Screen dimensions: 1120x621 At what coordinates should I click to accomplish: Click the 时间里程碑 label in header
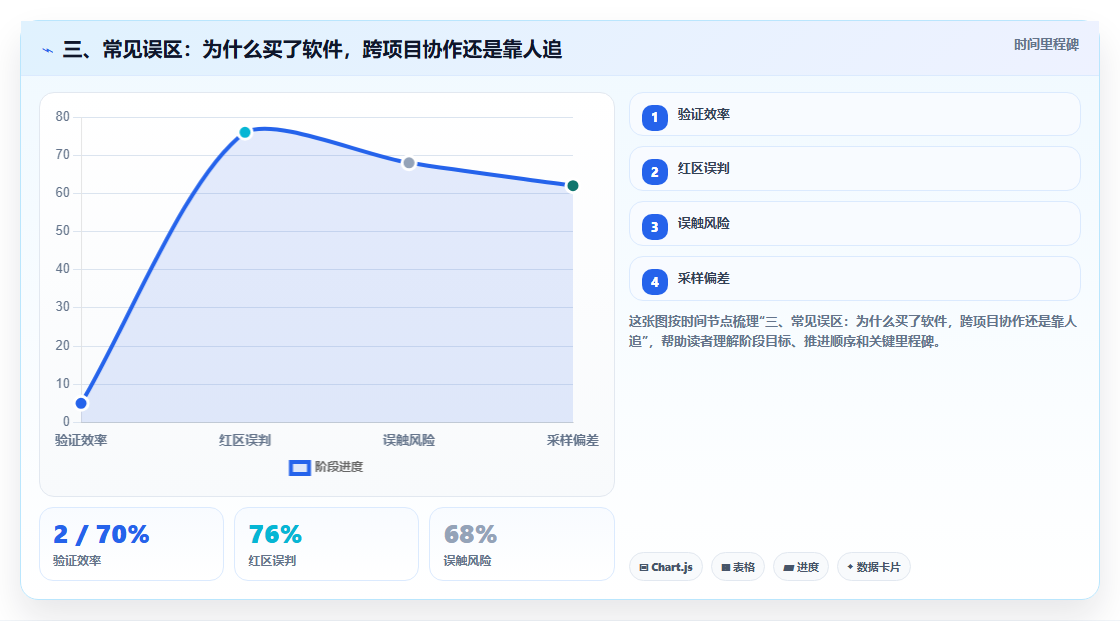(x=1046, y=44)
